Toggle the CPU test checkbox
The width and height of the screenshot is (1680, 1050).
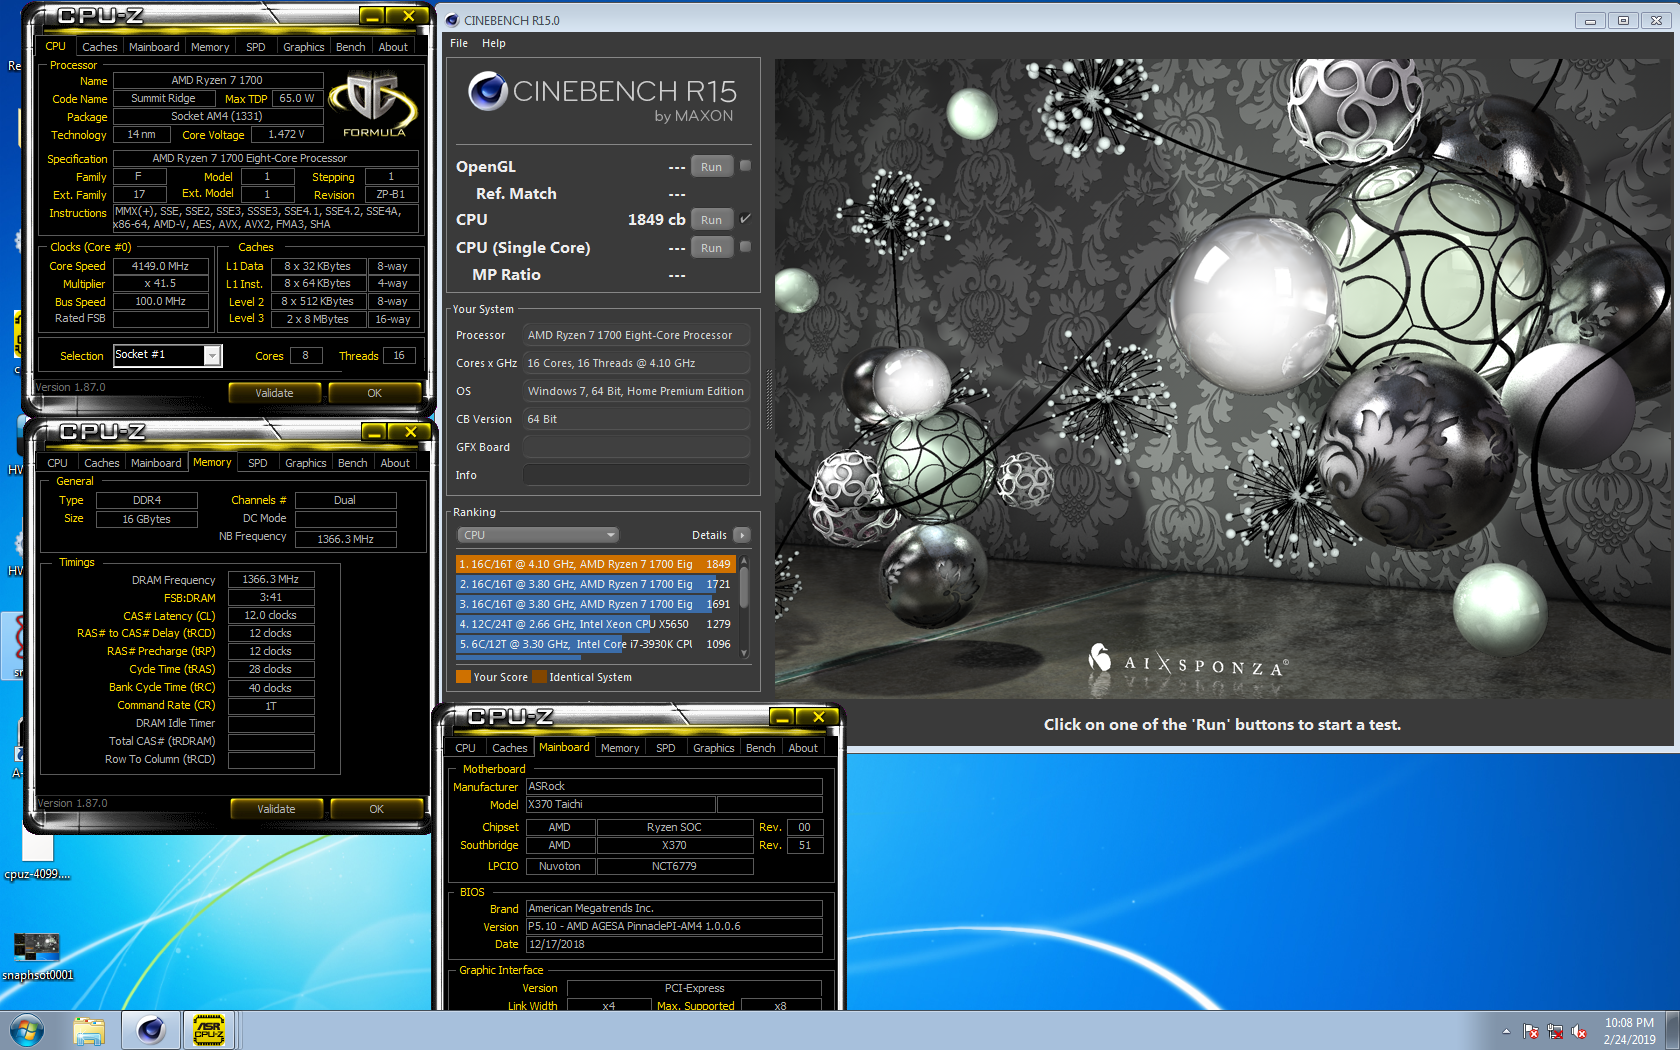tap(745, 218)
